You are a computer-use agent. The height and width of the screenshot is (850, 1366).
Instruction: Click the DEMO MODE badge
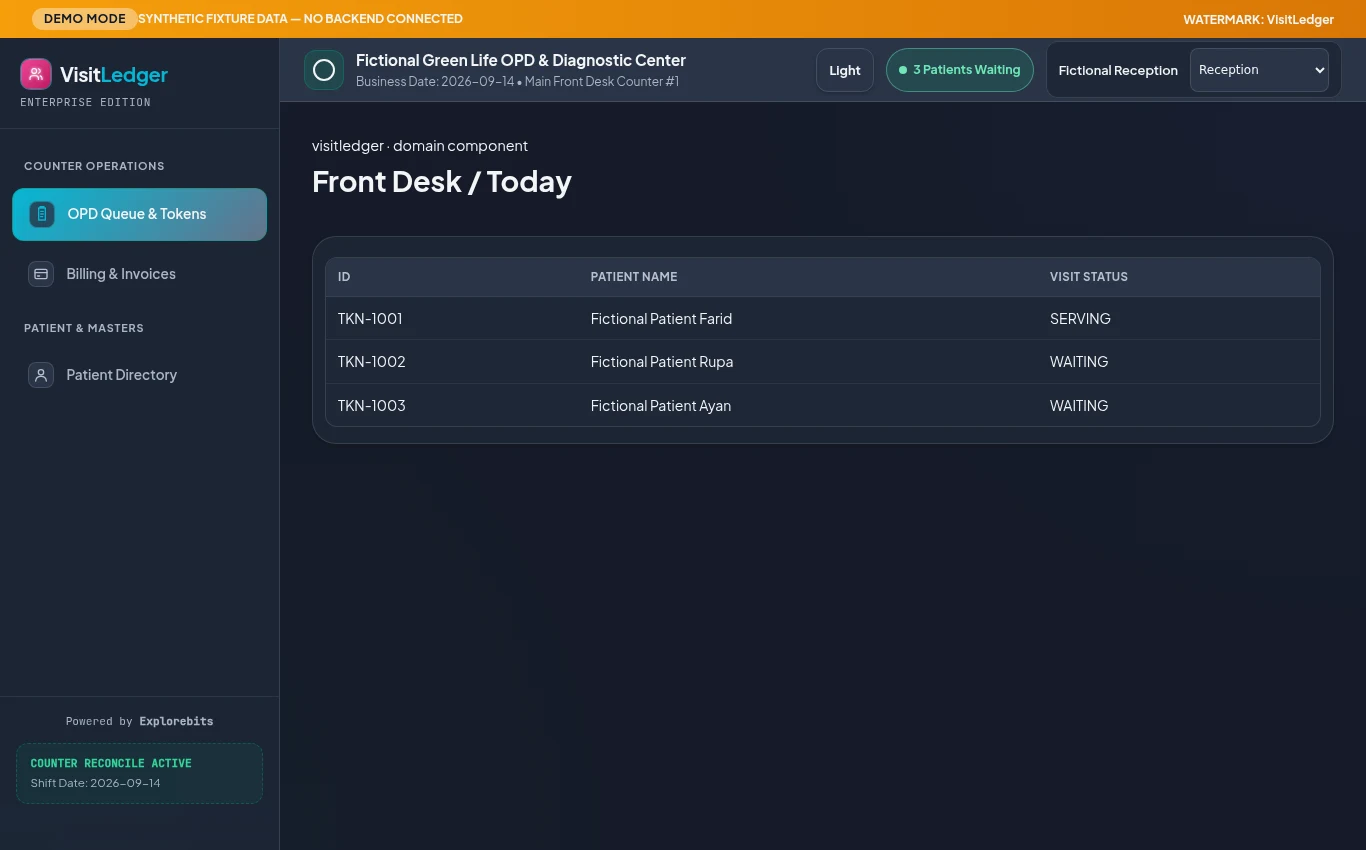coord(85,19)
